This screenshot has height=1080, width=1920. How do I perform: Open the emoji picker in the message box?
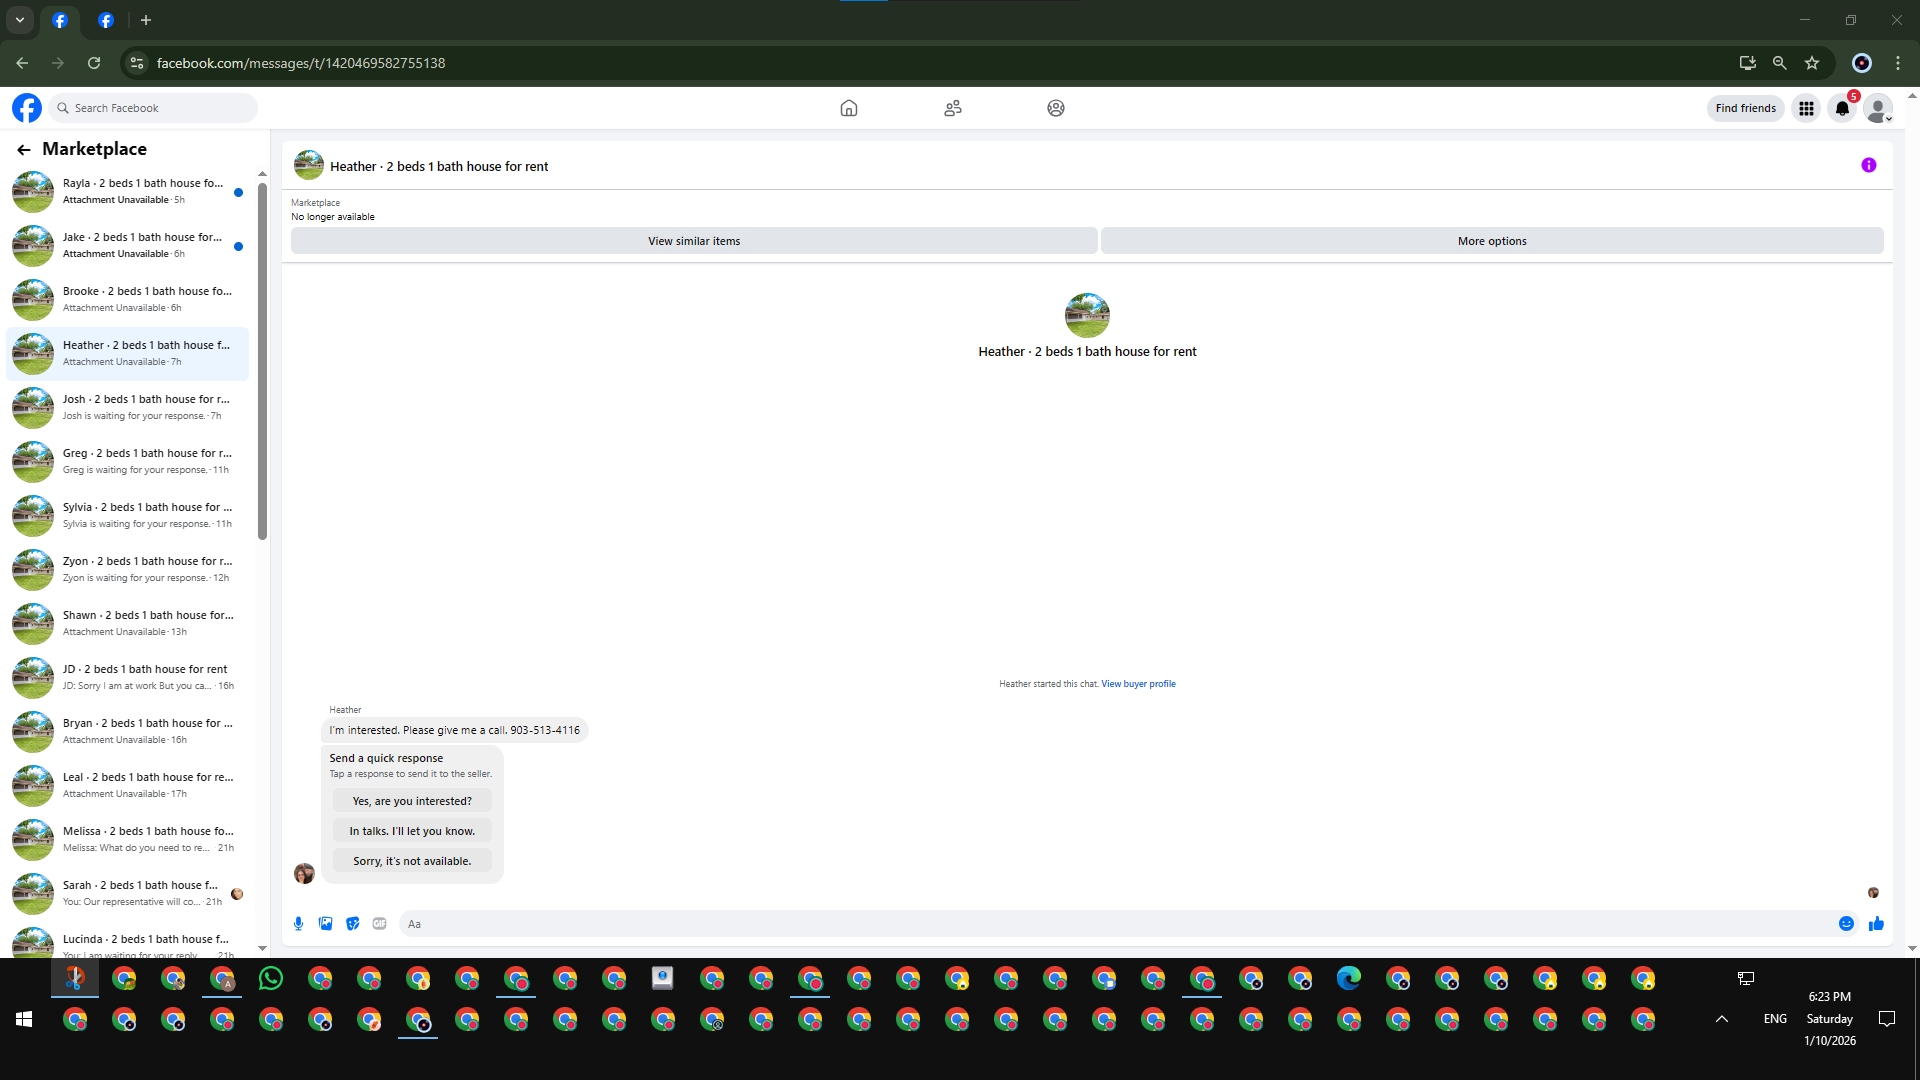point(1846,924)
